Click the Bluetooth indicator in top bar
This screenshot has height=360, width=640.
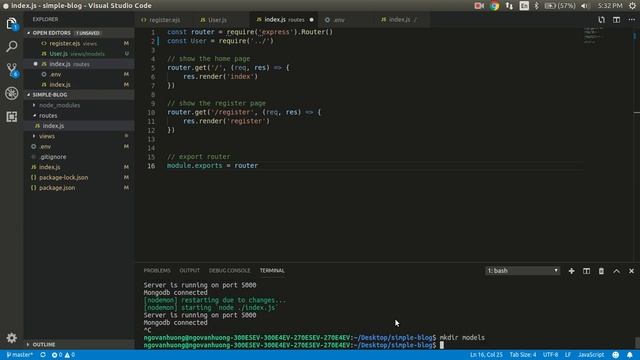click(x=537, y=6)
